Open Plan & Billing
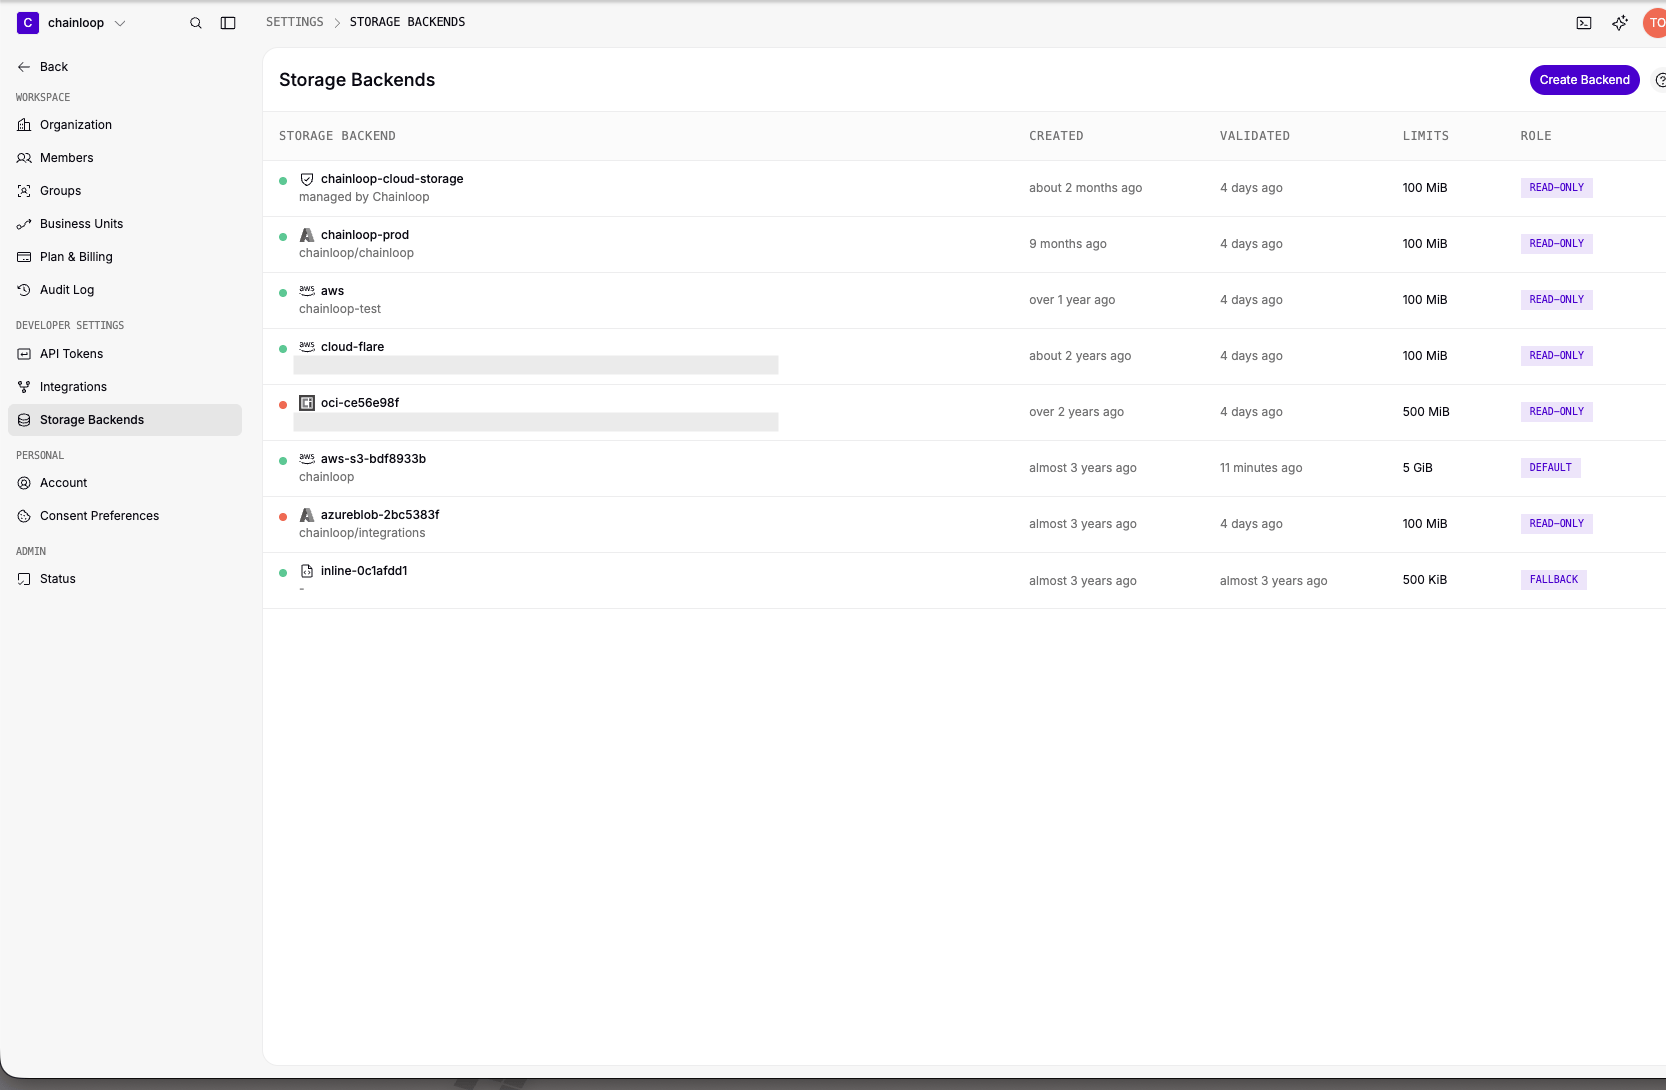Image resolution: width=1666 pixels, height=1090 pixels. coord(125,257)
